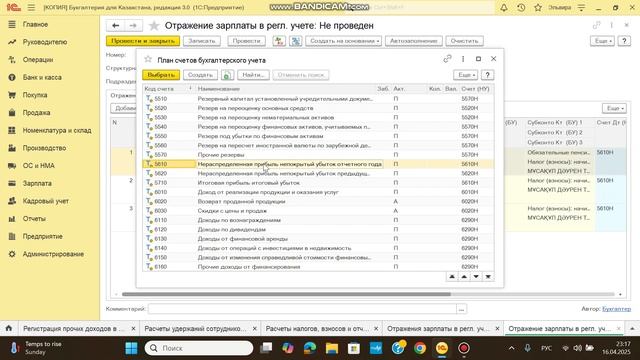The image size is (640, 360).
Task: Click the green copy icon next to Создать
Action: click(x=227, y=75)
